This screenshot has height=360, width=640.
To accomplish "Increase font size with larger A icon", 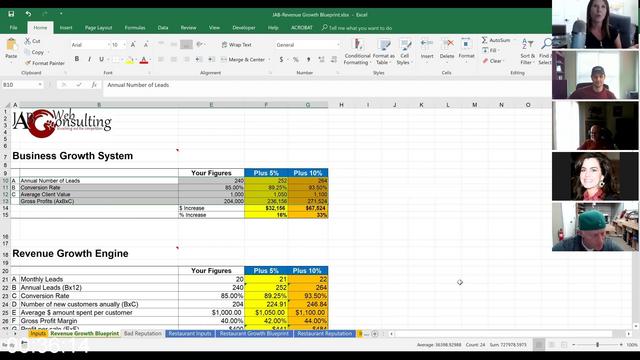I will tap(133, 44).
